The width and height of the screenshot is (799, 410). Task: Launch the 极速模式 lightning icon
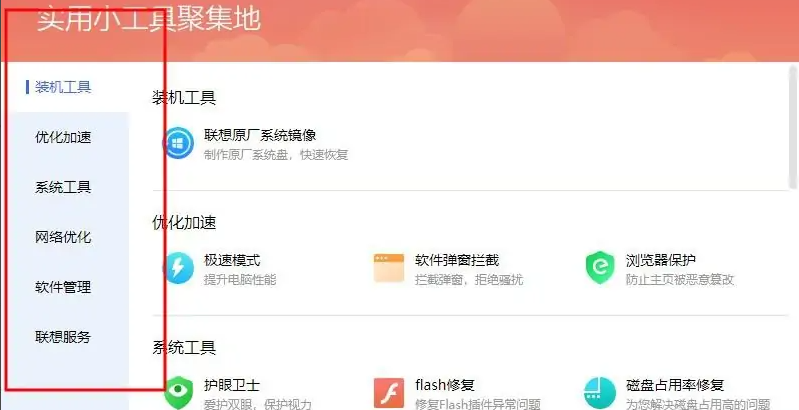pos(178,268)
